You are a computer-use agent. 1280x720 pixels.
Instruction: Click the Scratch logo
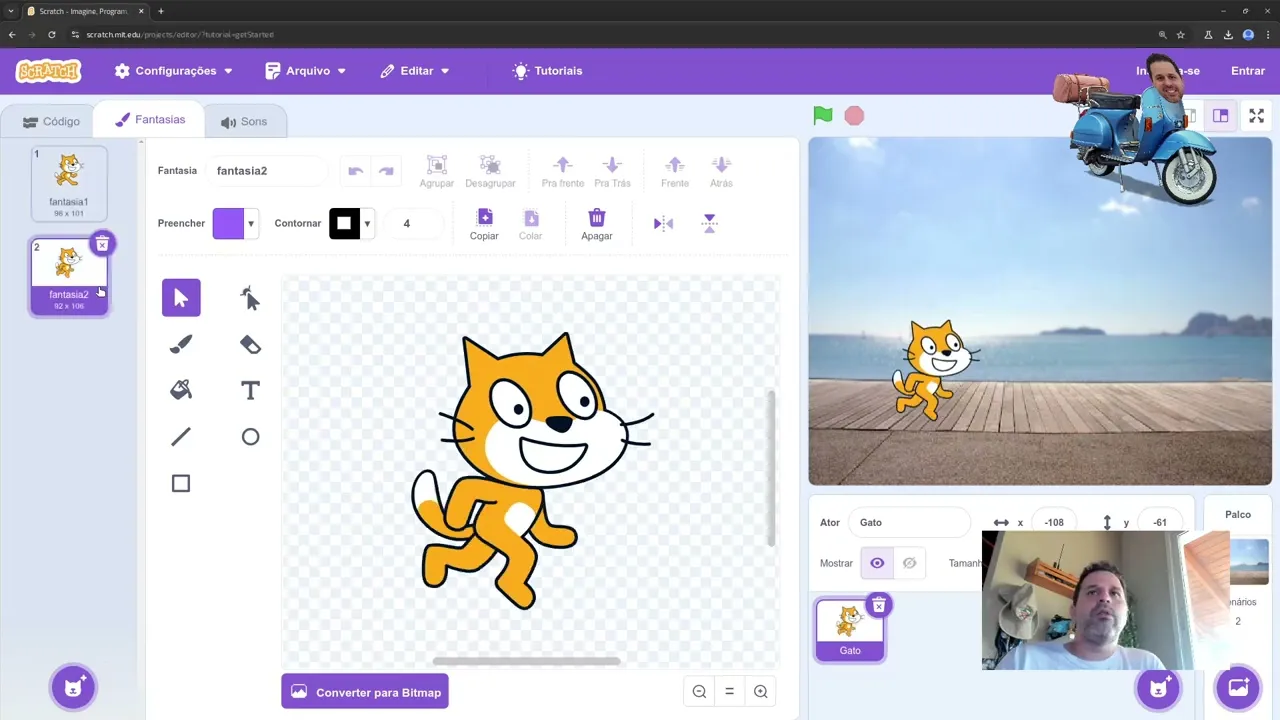48,71
